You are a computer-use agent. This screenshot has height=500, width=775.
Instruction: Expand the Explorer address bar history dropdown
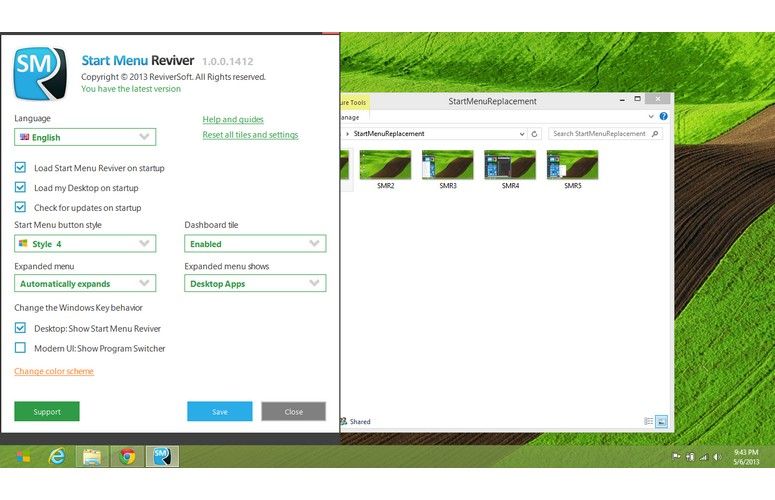pos(522,134)
